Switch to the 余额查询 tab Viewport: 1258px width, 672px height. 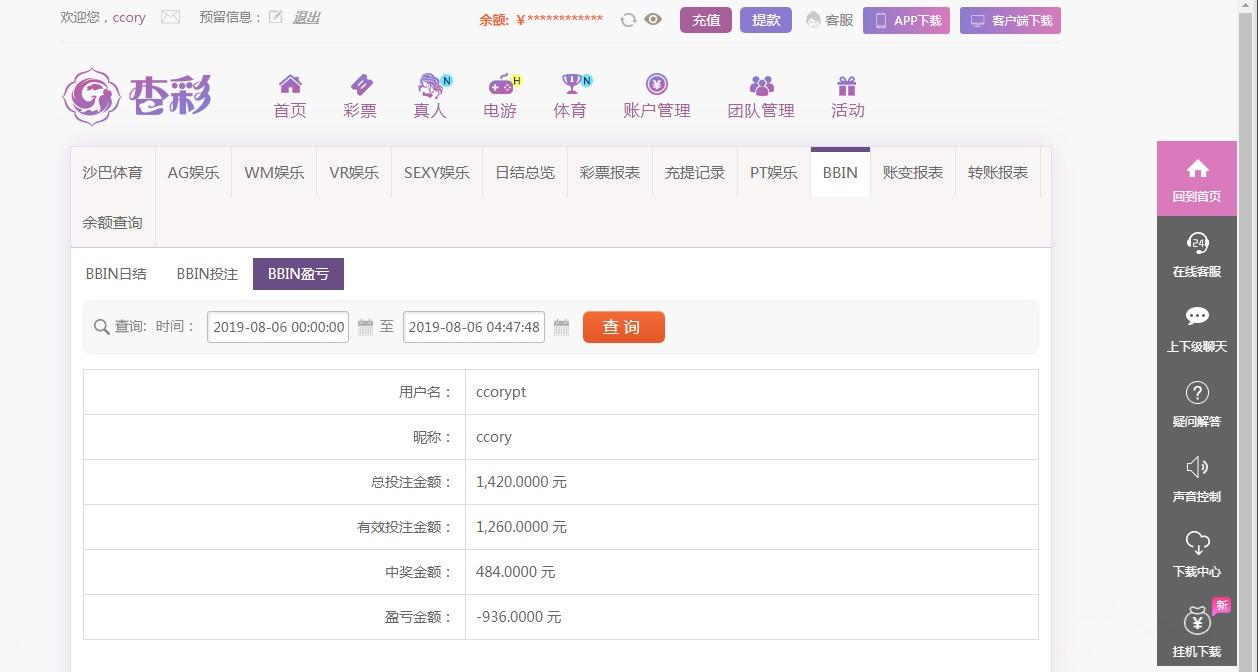click(x=112, y=222)
